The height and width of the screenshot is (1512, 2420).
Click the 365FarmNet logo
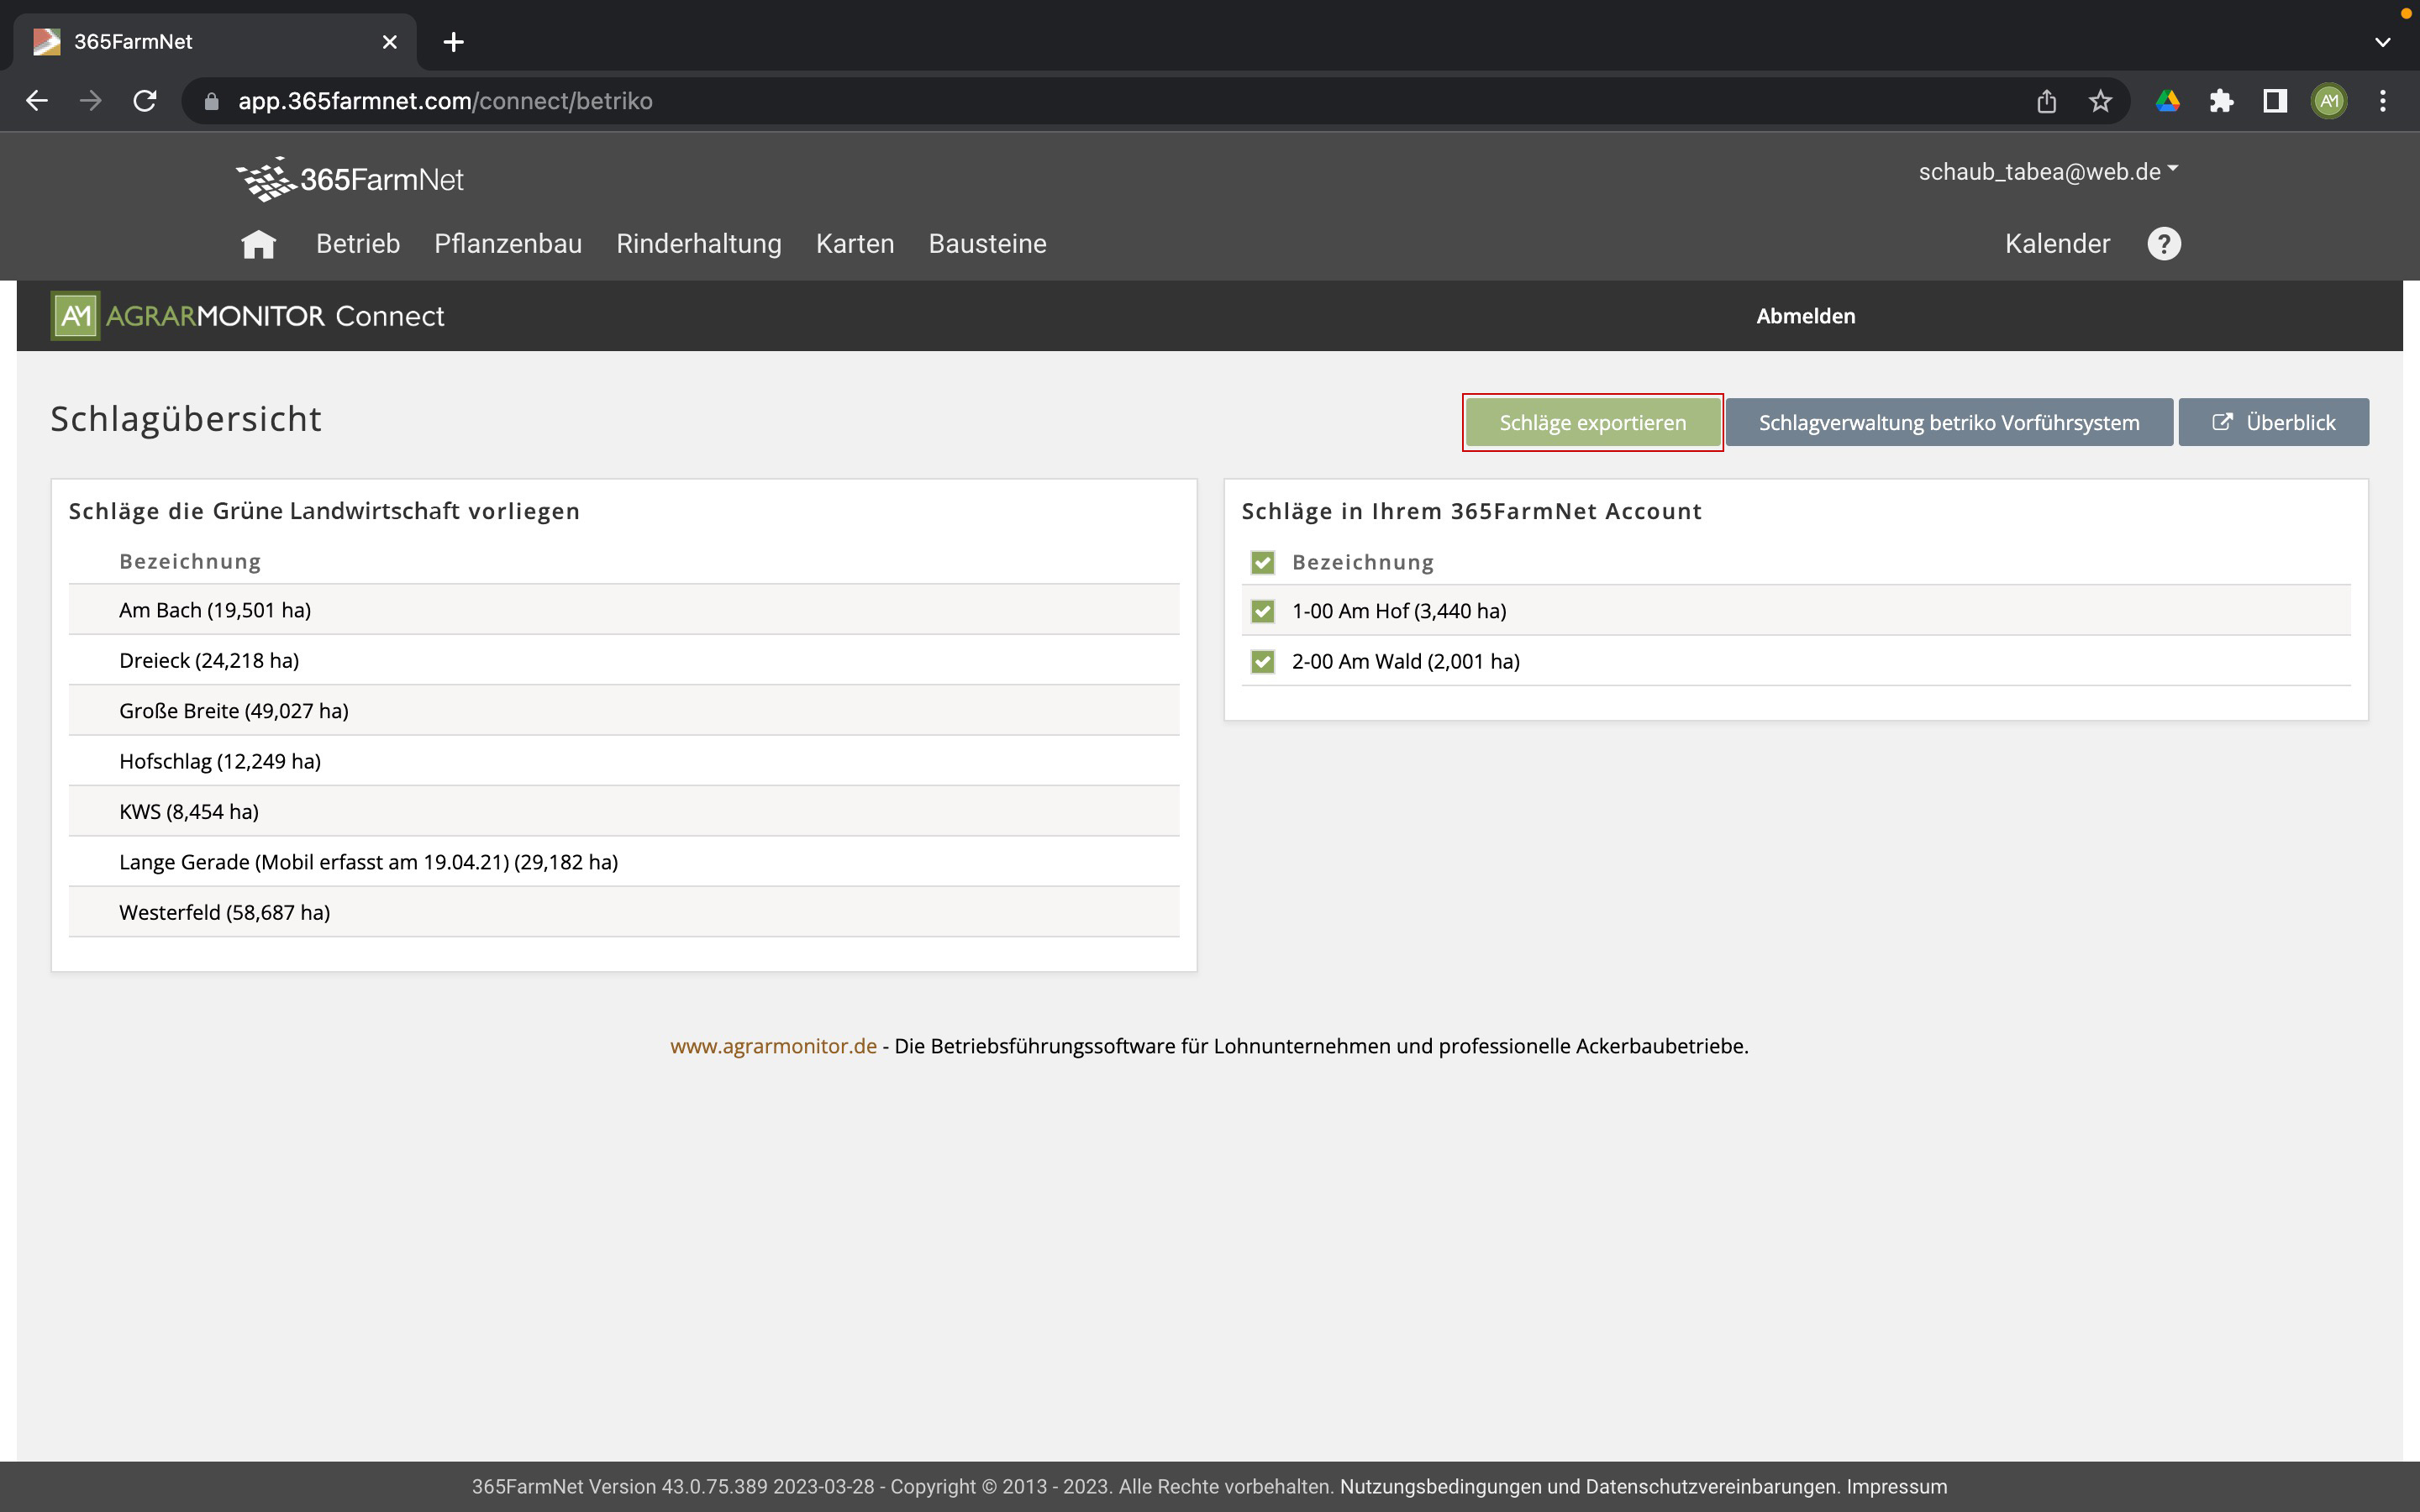(x=350, y=179)
